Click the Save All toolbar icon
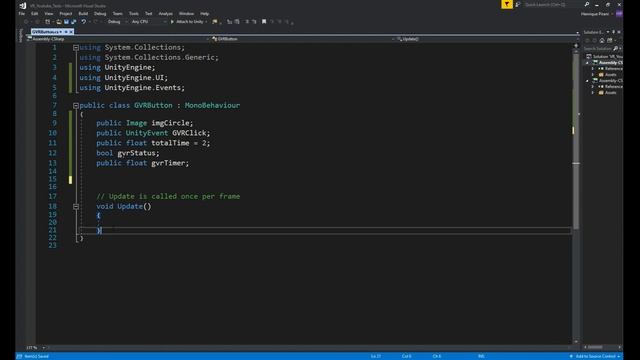 (74, 22)
